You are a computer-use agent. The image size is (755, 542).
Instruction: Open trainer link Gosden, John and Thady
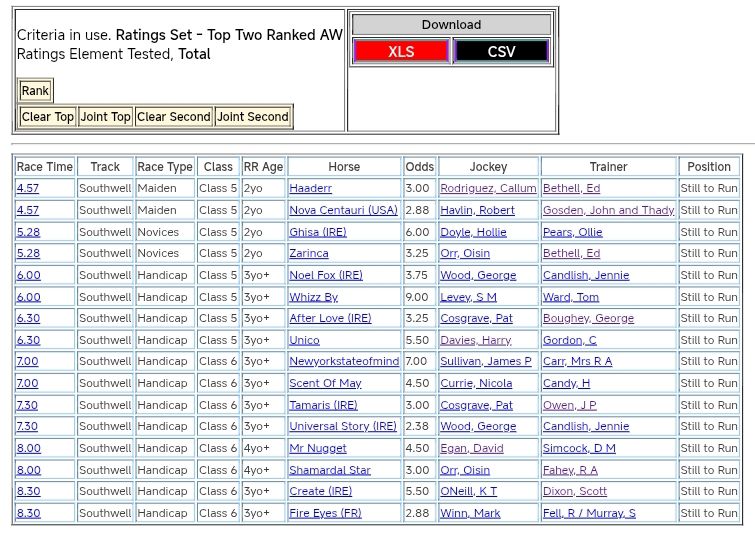tap(608, 210)
